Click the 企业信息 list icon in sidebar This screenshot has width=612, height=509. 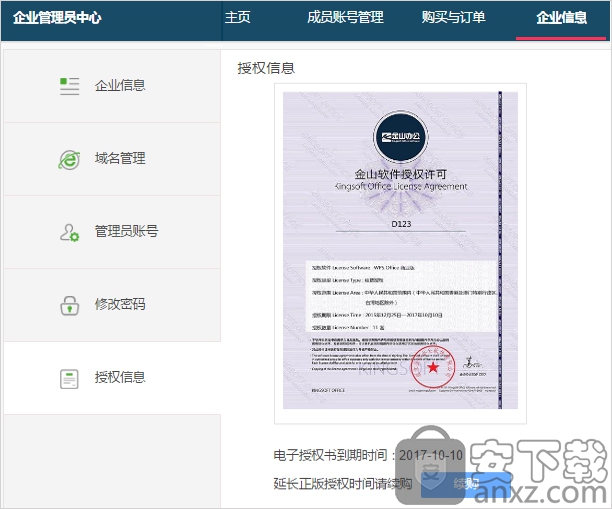tap(69, 86)
